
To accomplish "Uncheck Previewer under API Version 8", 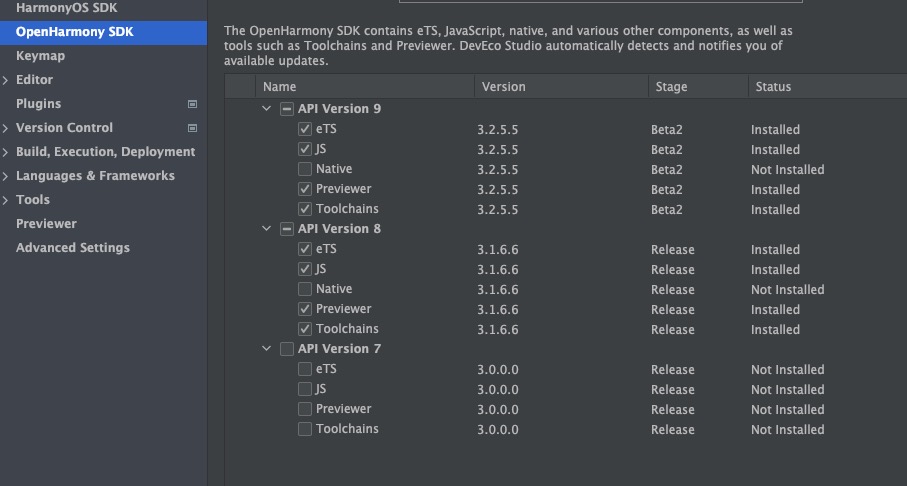I will (305, 309).
